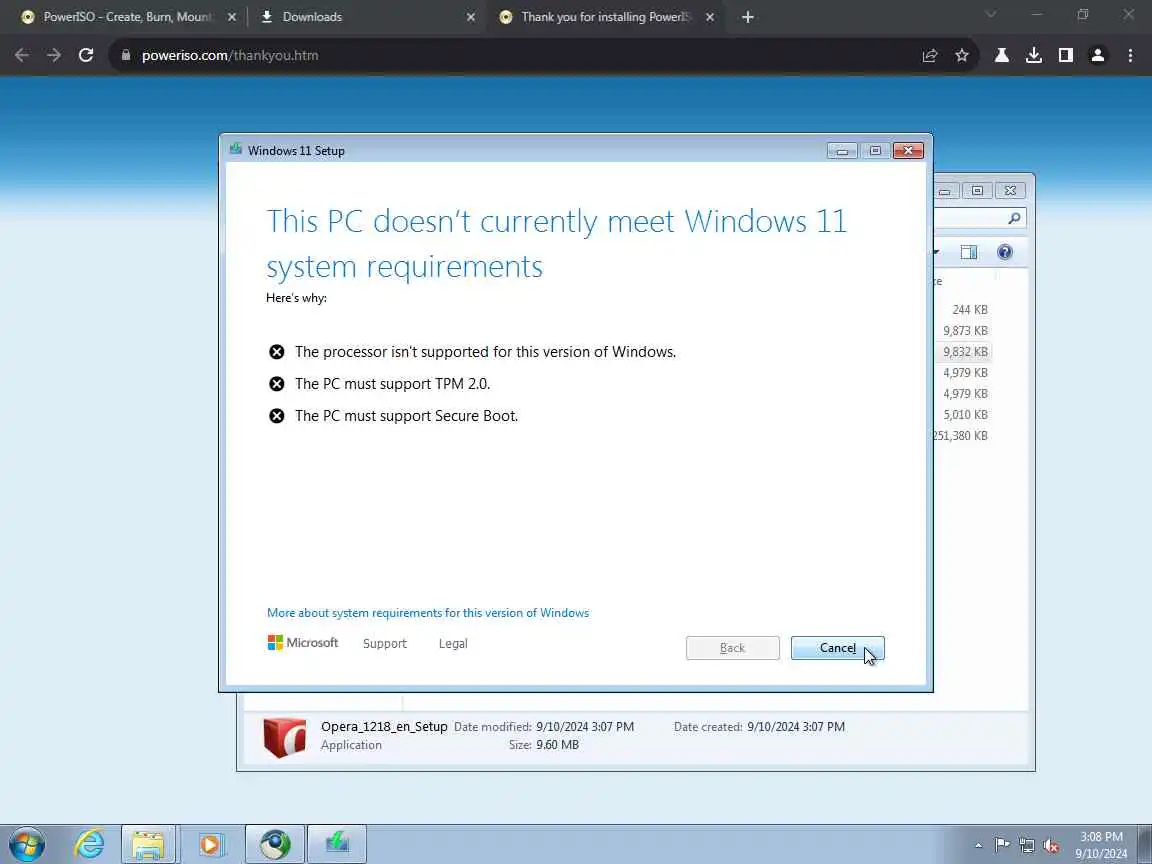Click the Cancel button in Windows 11 Setup
Viewport: 1152px width, 864px height.
(x=837, y=648)
